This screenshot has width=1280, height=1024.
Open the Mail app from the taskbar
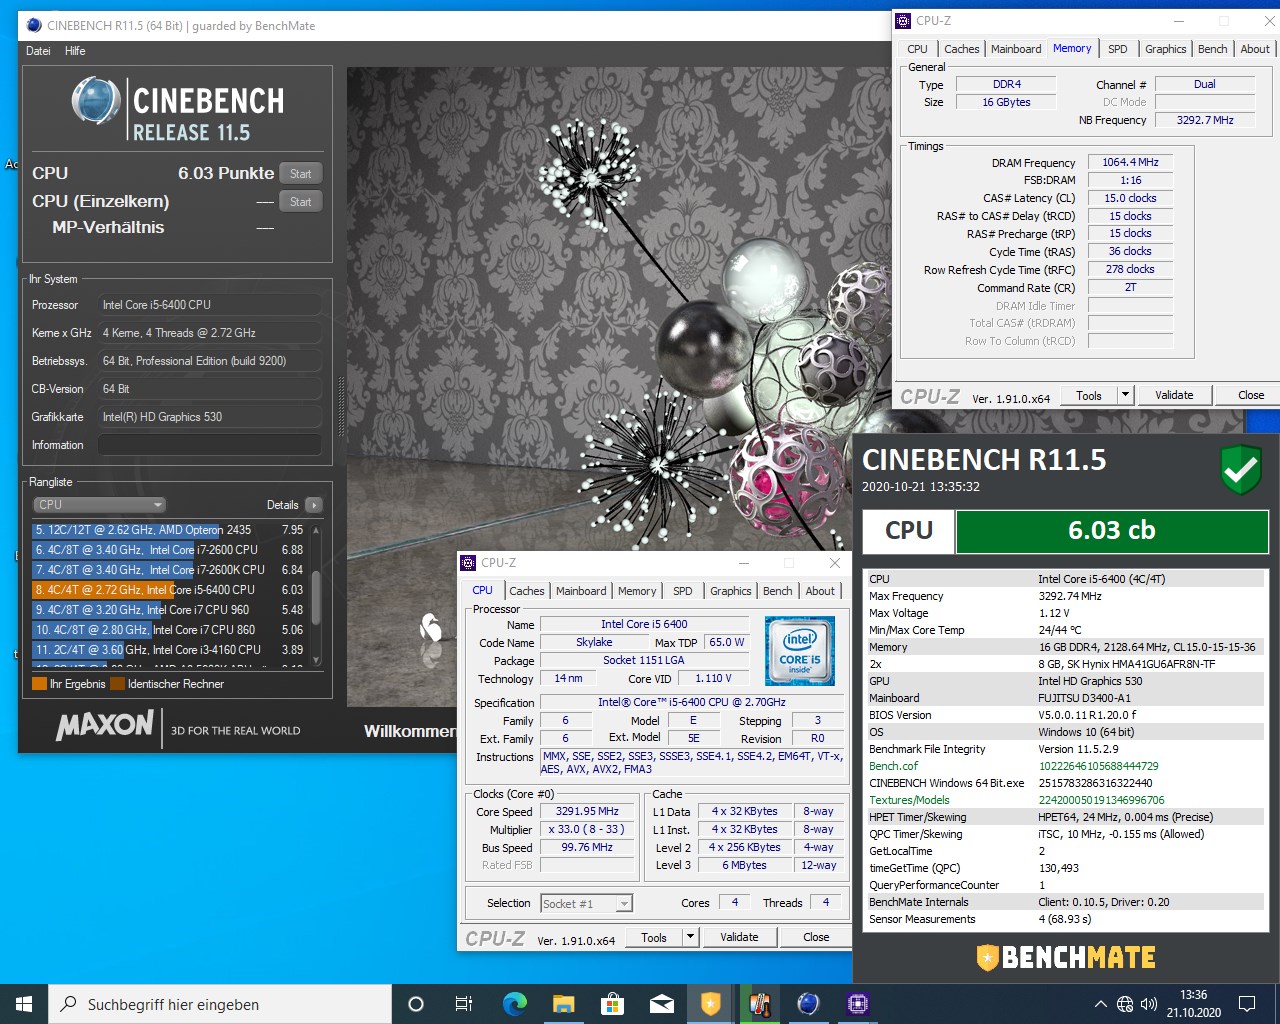661,1004
